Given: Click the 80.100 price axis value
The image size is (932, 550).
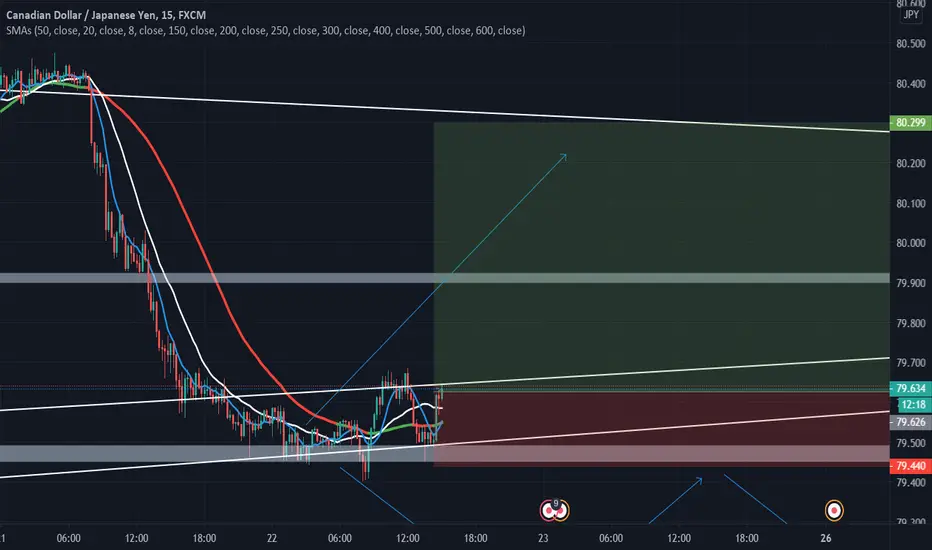Looking at the screenshot, I should point(911,203).
